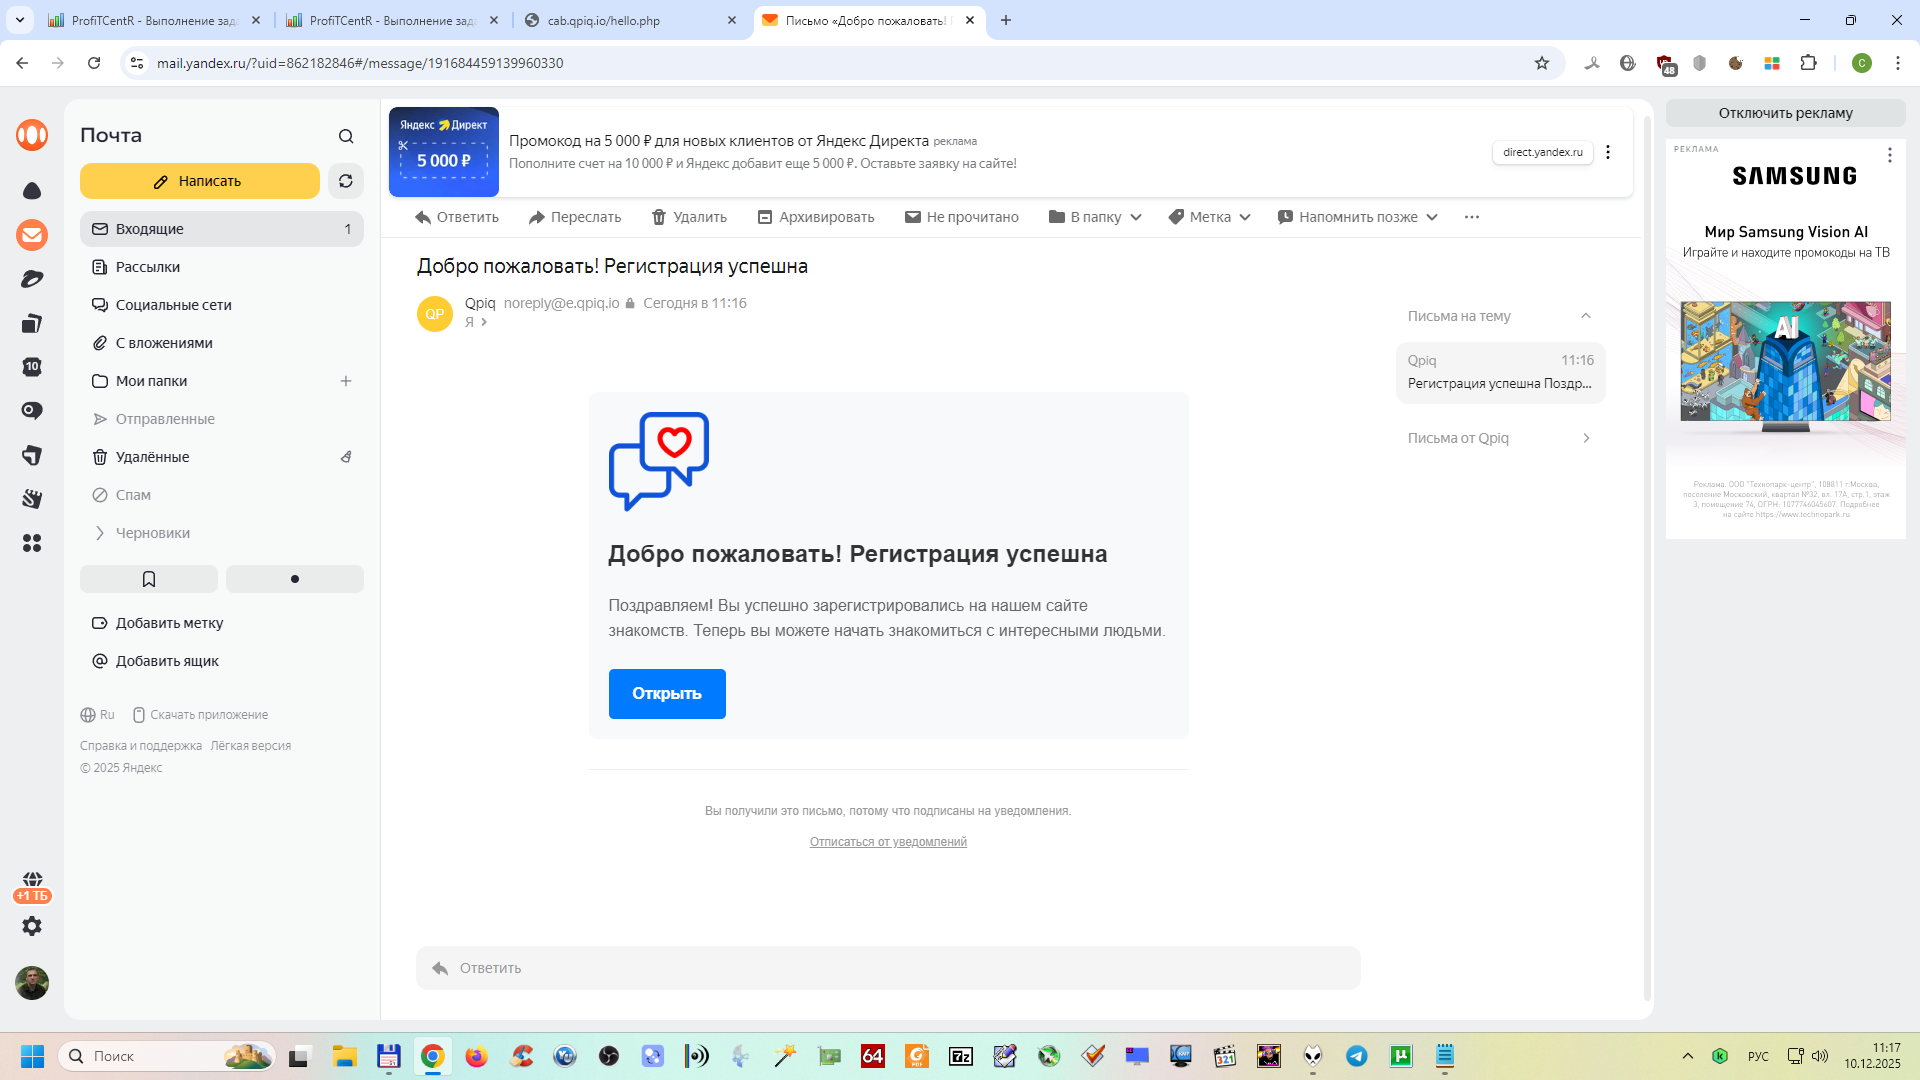
Task: Expand the Черновики folder chevron
Action: click(x=100, y=533)
